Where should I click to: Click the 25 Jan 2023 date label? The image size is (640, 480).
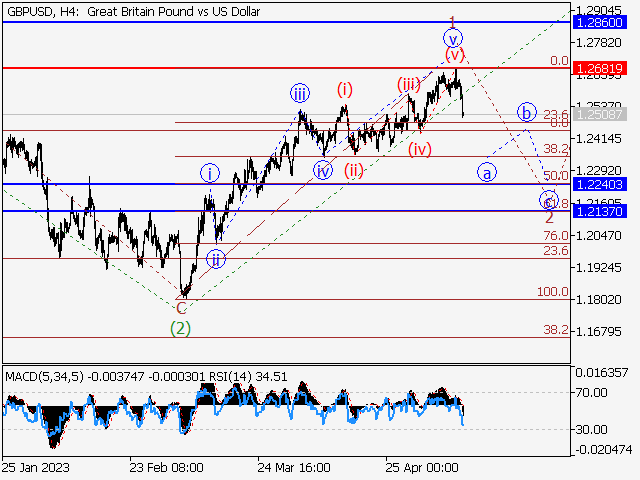pyautogui.click(x=36, y=467)
